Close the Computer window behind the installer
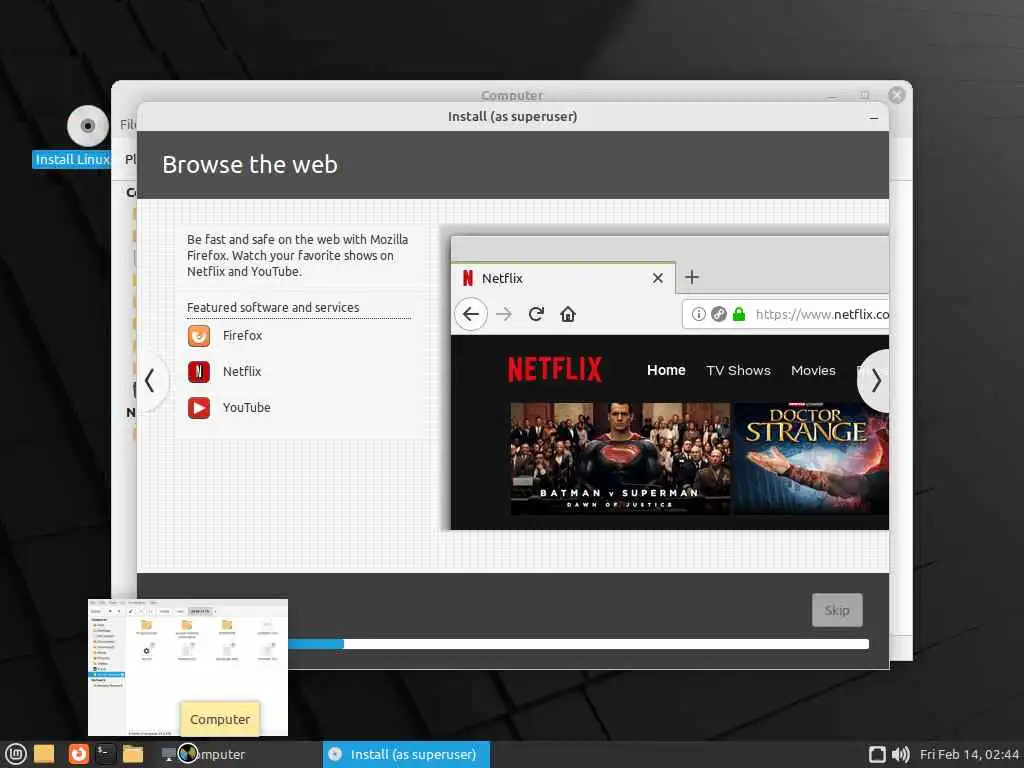The image size is (1024, 768). pyautogui.click(x=897, y=95)
